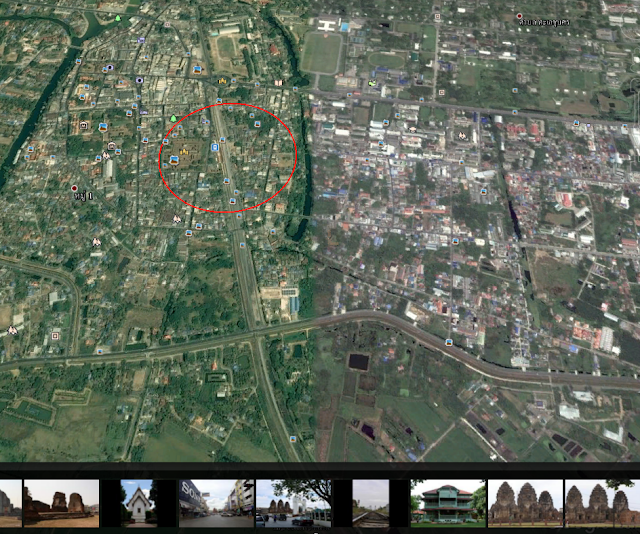The height and width of the screenshot is (534, 640).
Task: Click pink dining icon at far left edge
Action: [x=12, y=330]
